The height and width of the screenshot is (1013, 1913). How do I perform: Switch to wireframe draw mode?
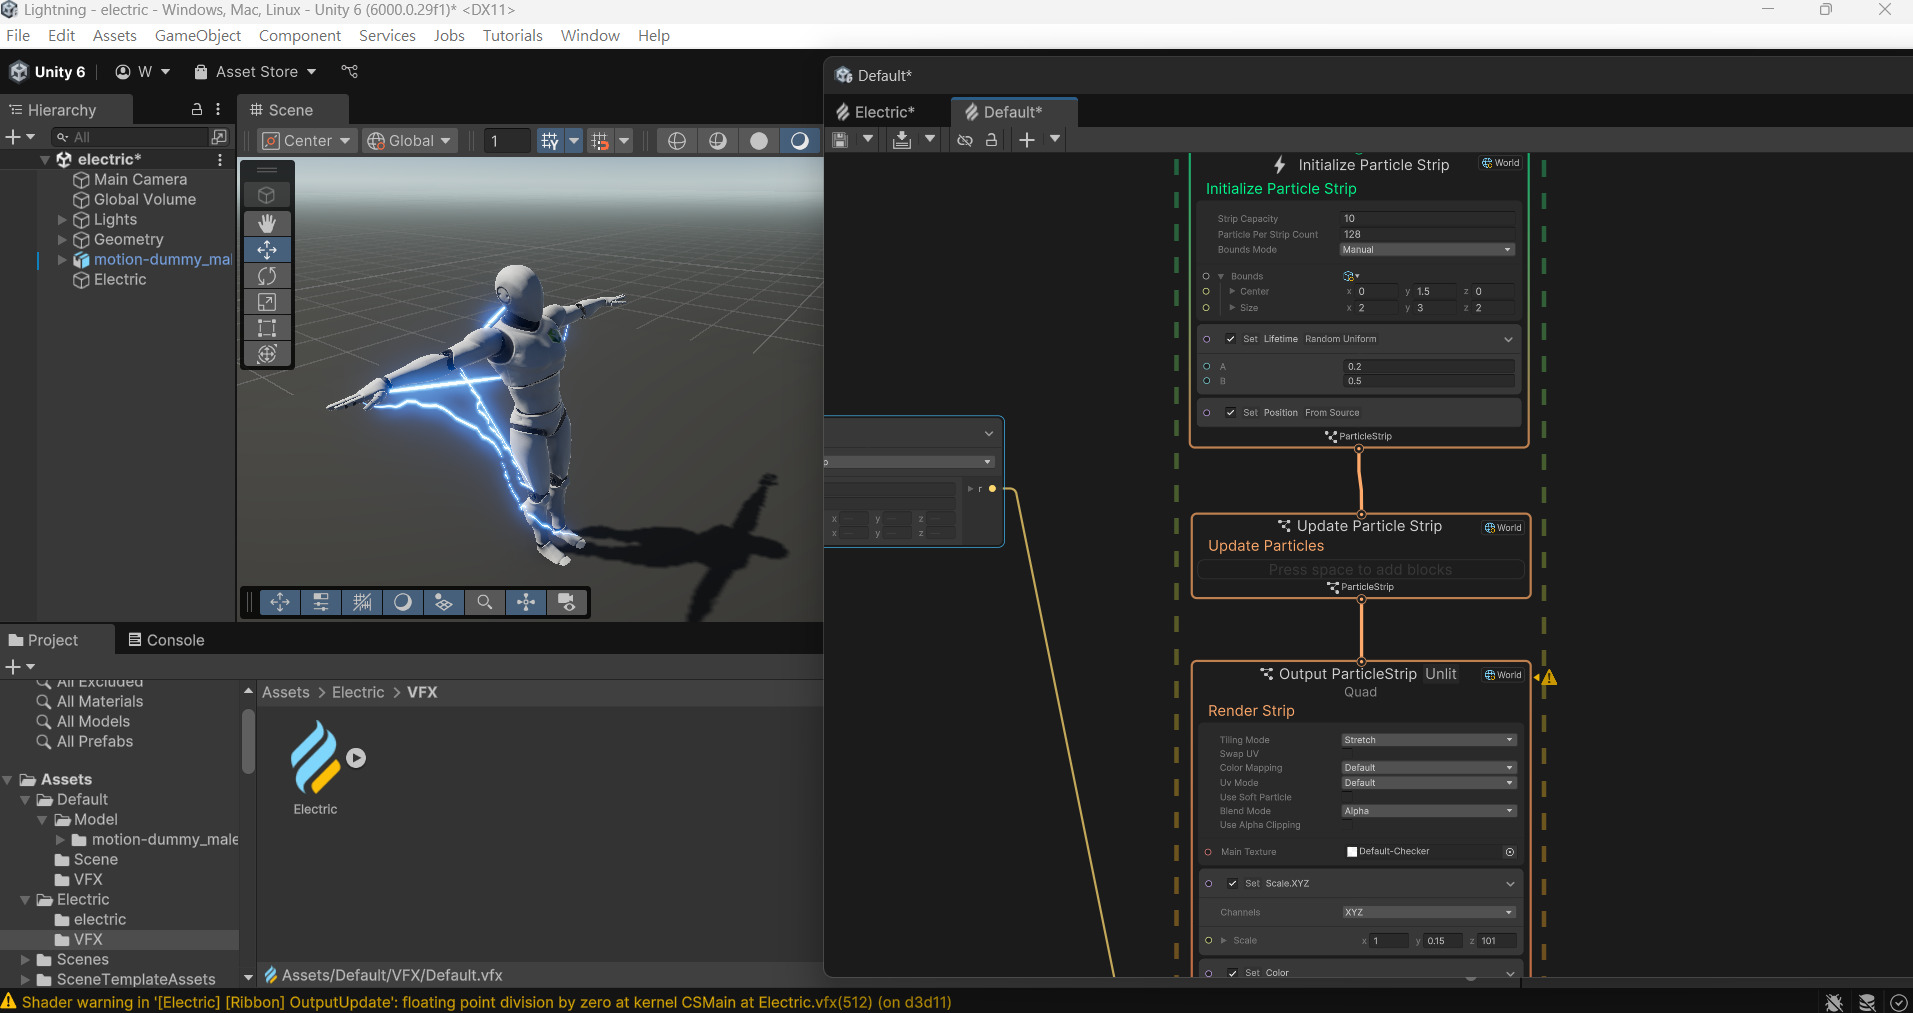[677, 141]
